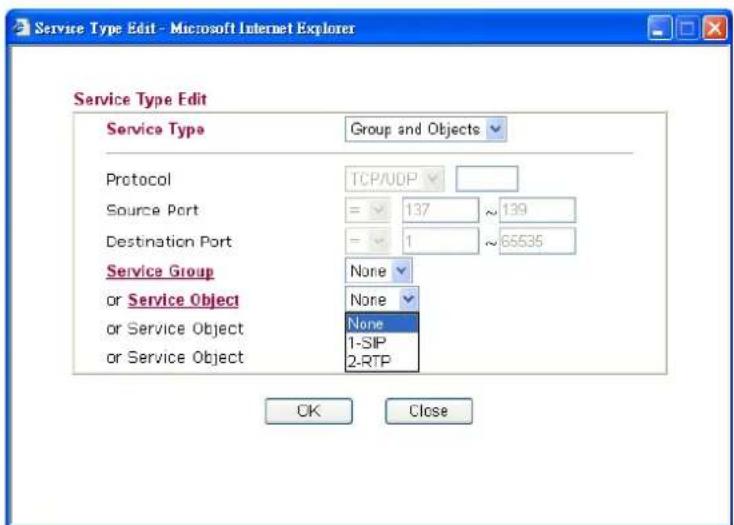Click the Internet Explorer page icon in title bar

pos(21,27)
